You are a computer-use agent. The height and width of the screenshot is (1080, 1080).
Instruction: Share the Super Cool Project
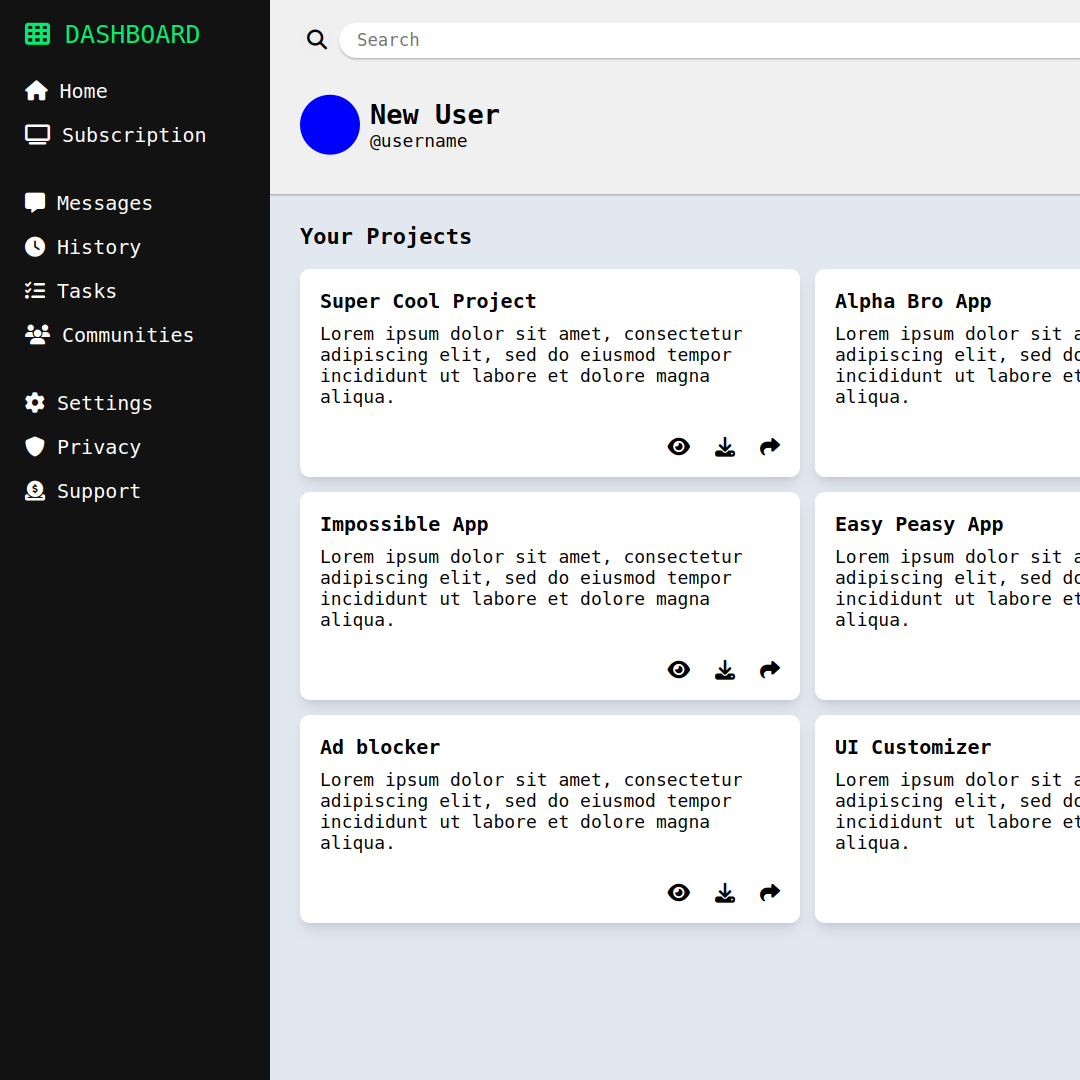coord(769,446)
